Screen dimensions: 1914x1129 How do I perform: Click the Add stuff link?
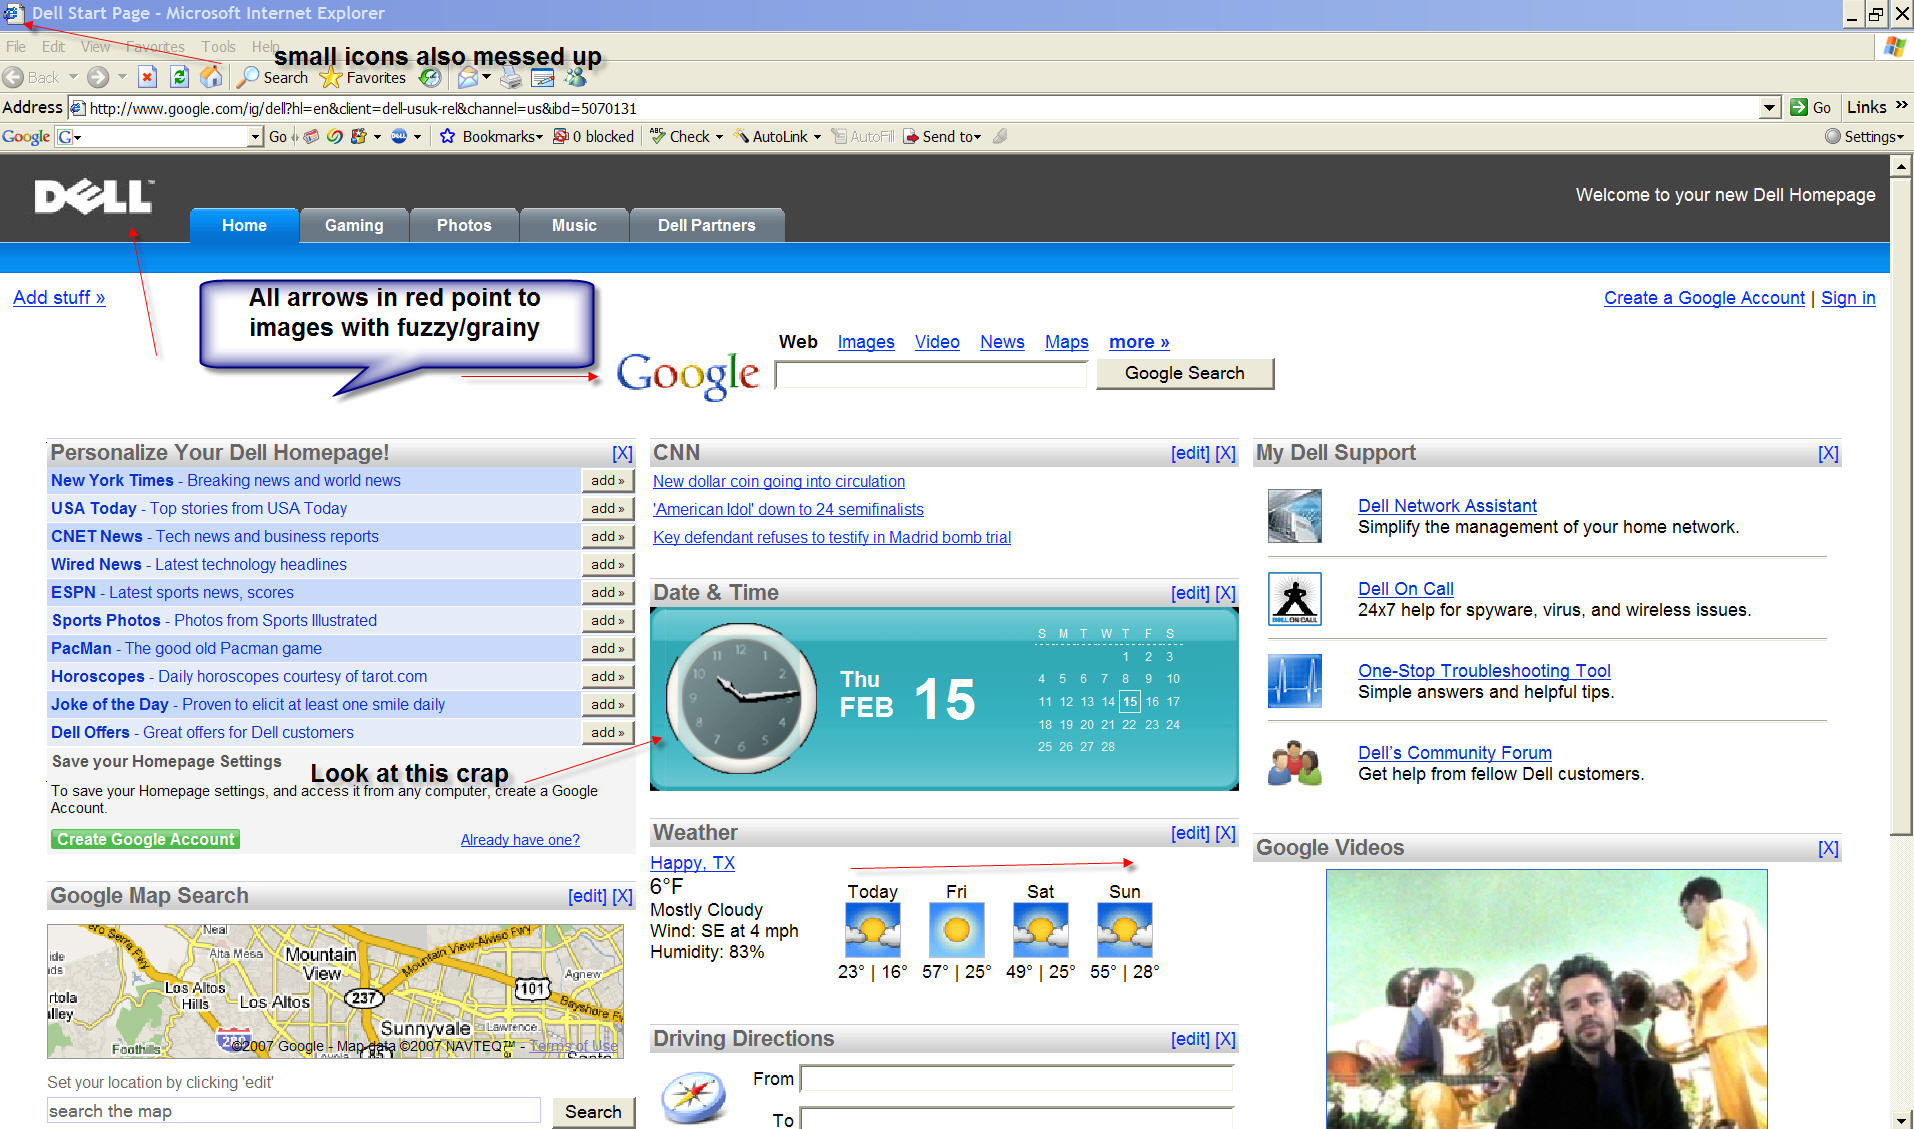[59, 297]
